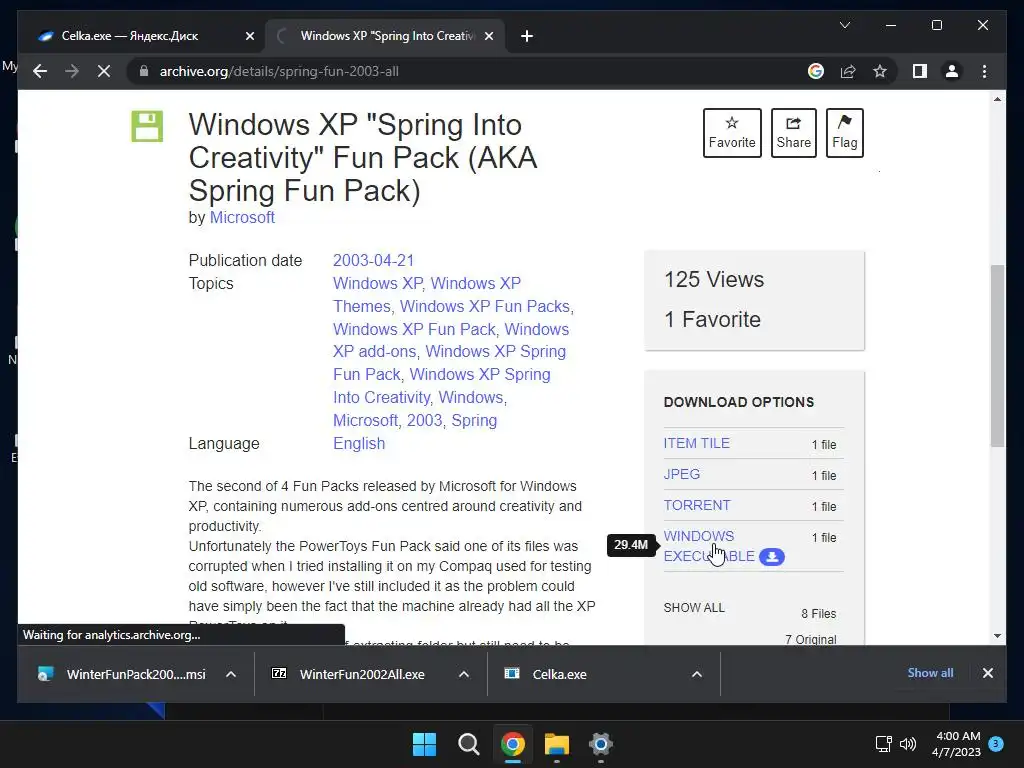Screen dimensions: 1024x768
Task: Favorite this archive item
Action: pos(732,133)
